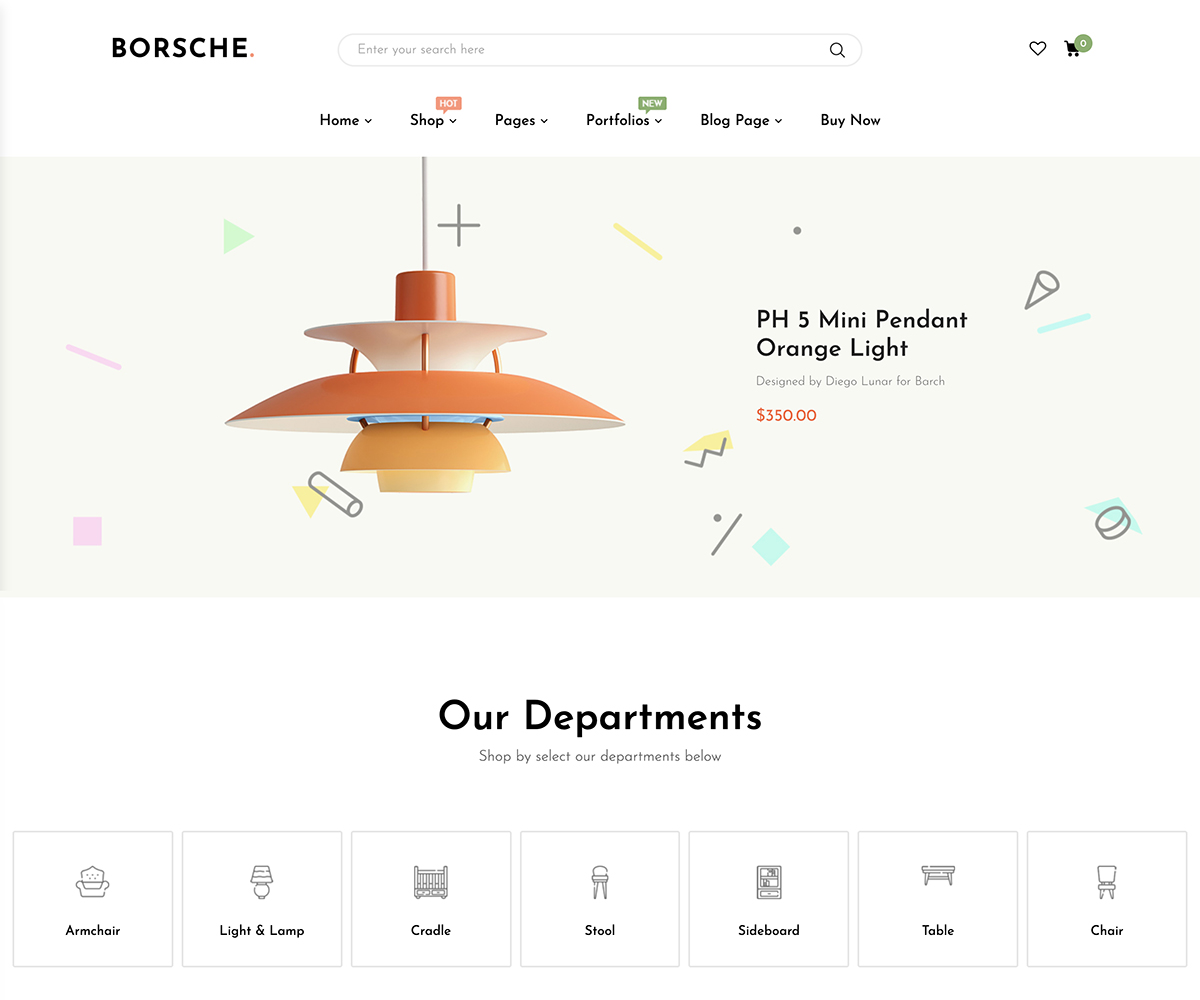1200x1000 pixels.
Task: Click the Light & Lamp icon
Action: (x=262, y=881)
